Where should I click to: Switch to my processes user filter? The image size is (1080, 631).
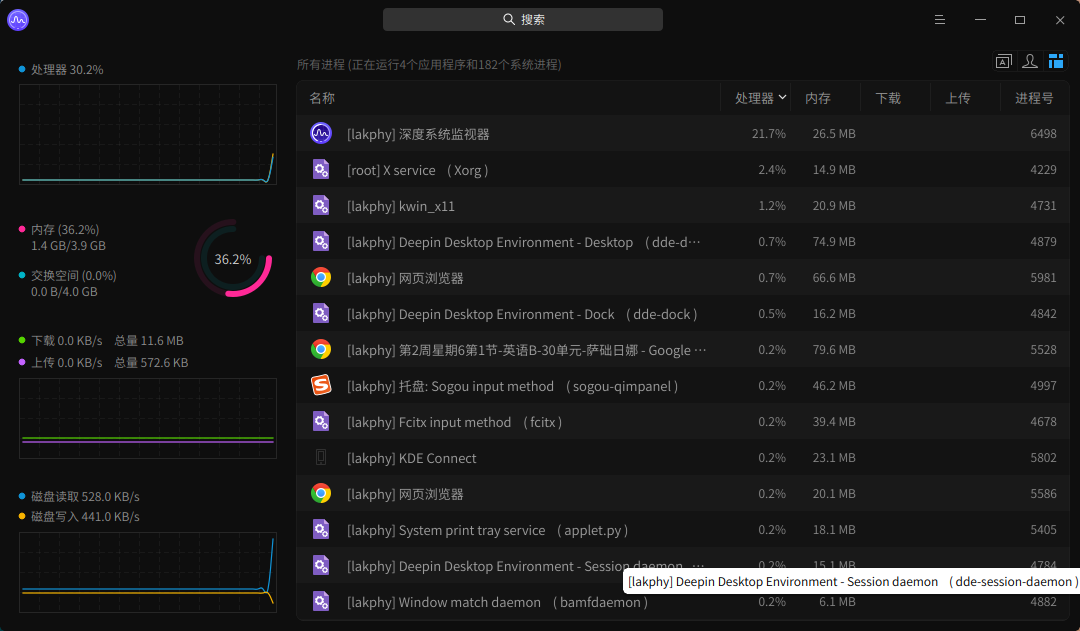[x=1029, y=62]
